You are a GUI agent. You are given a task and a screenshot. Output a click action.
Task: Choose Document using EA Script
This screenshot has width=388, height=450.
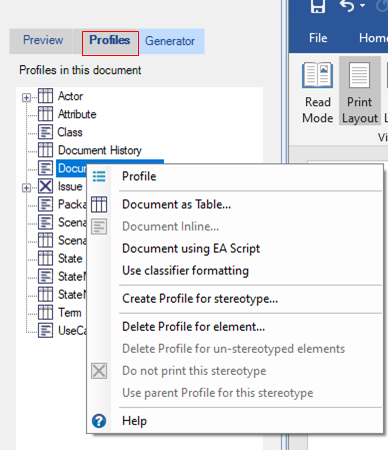click(191, 249)
